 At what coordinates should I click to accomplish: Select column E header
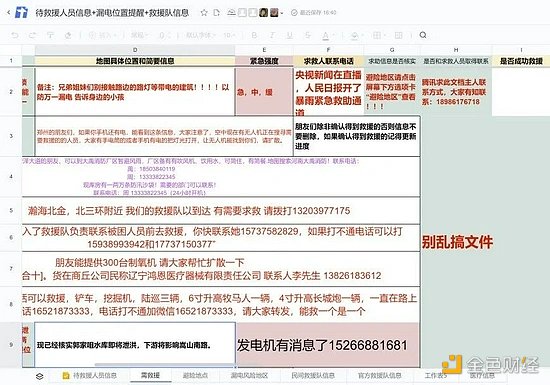[x=264, y=50]
